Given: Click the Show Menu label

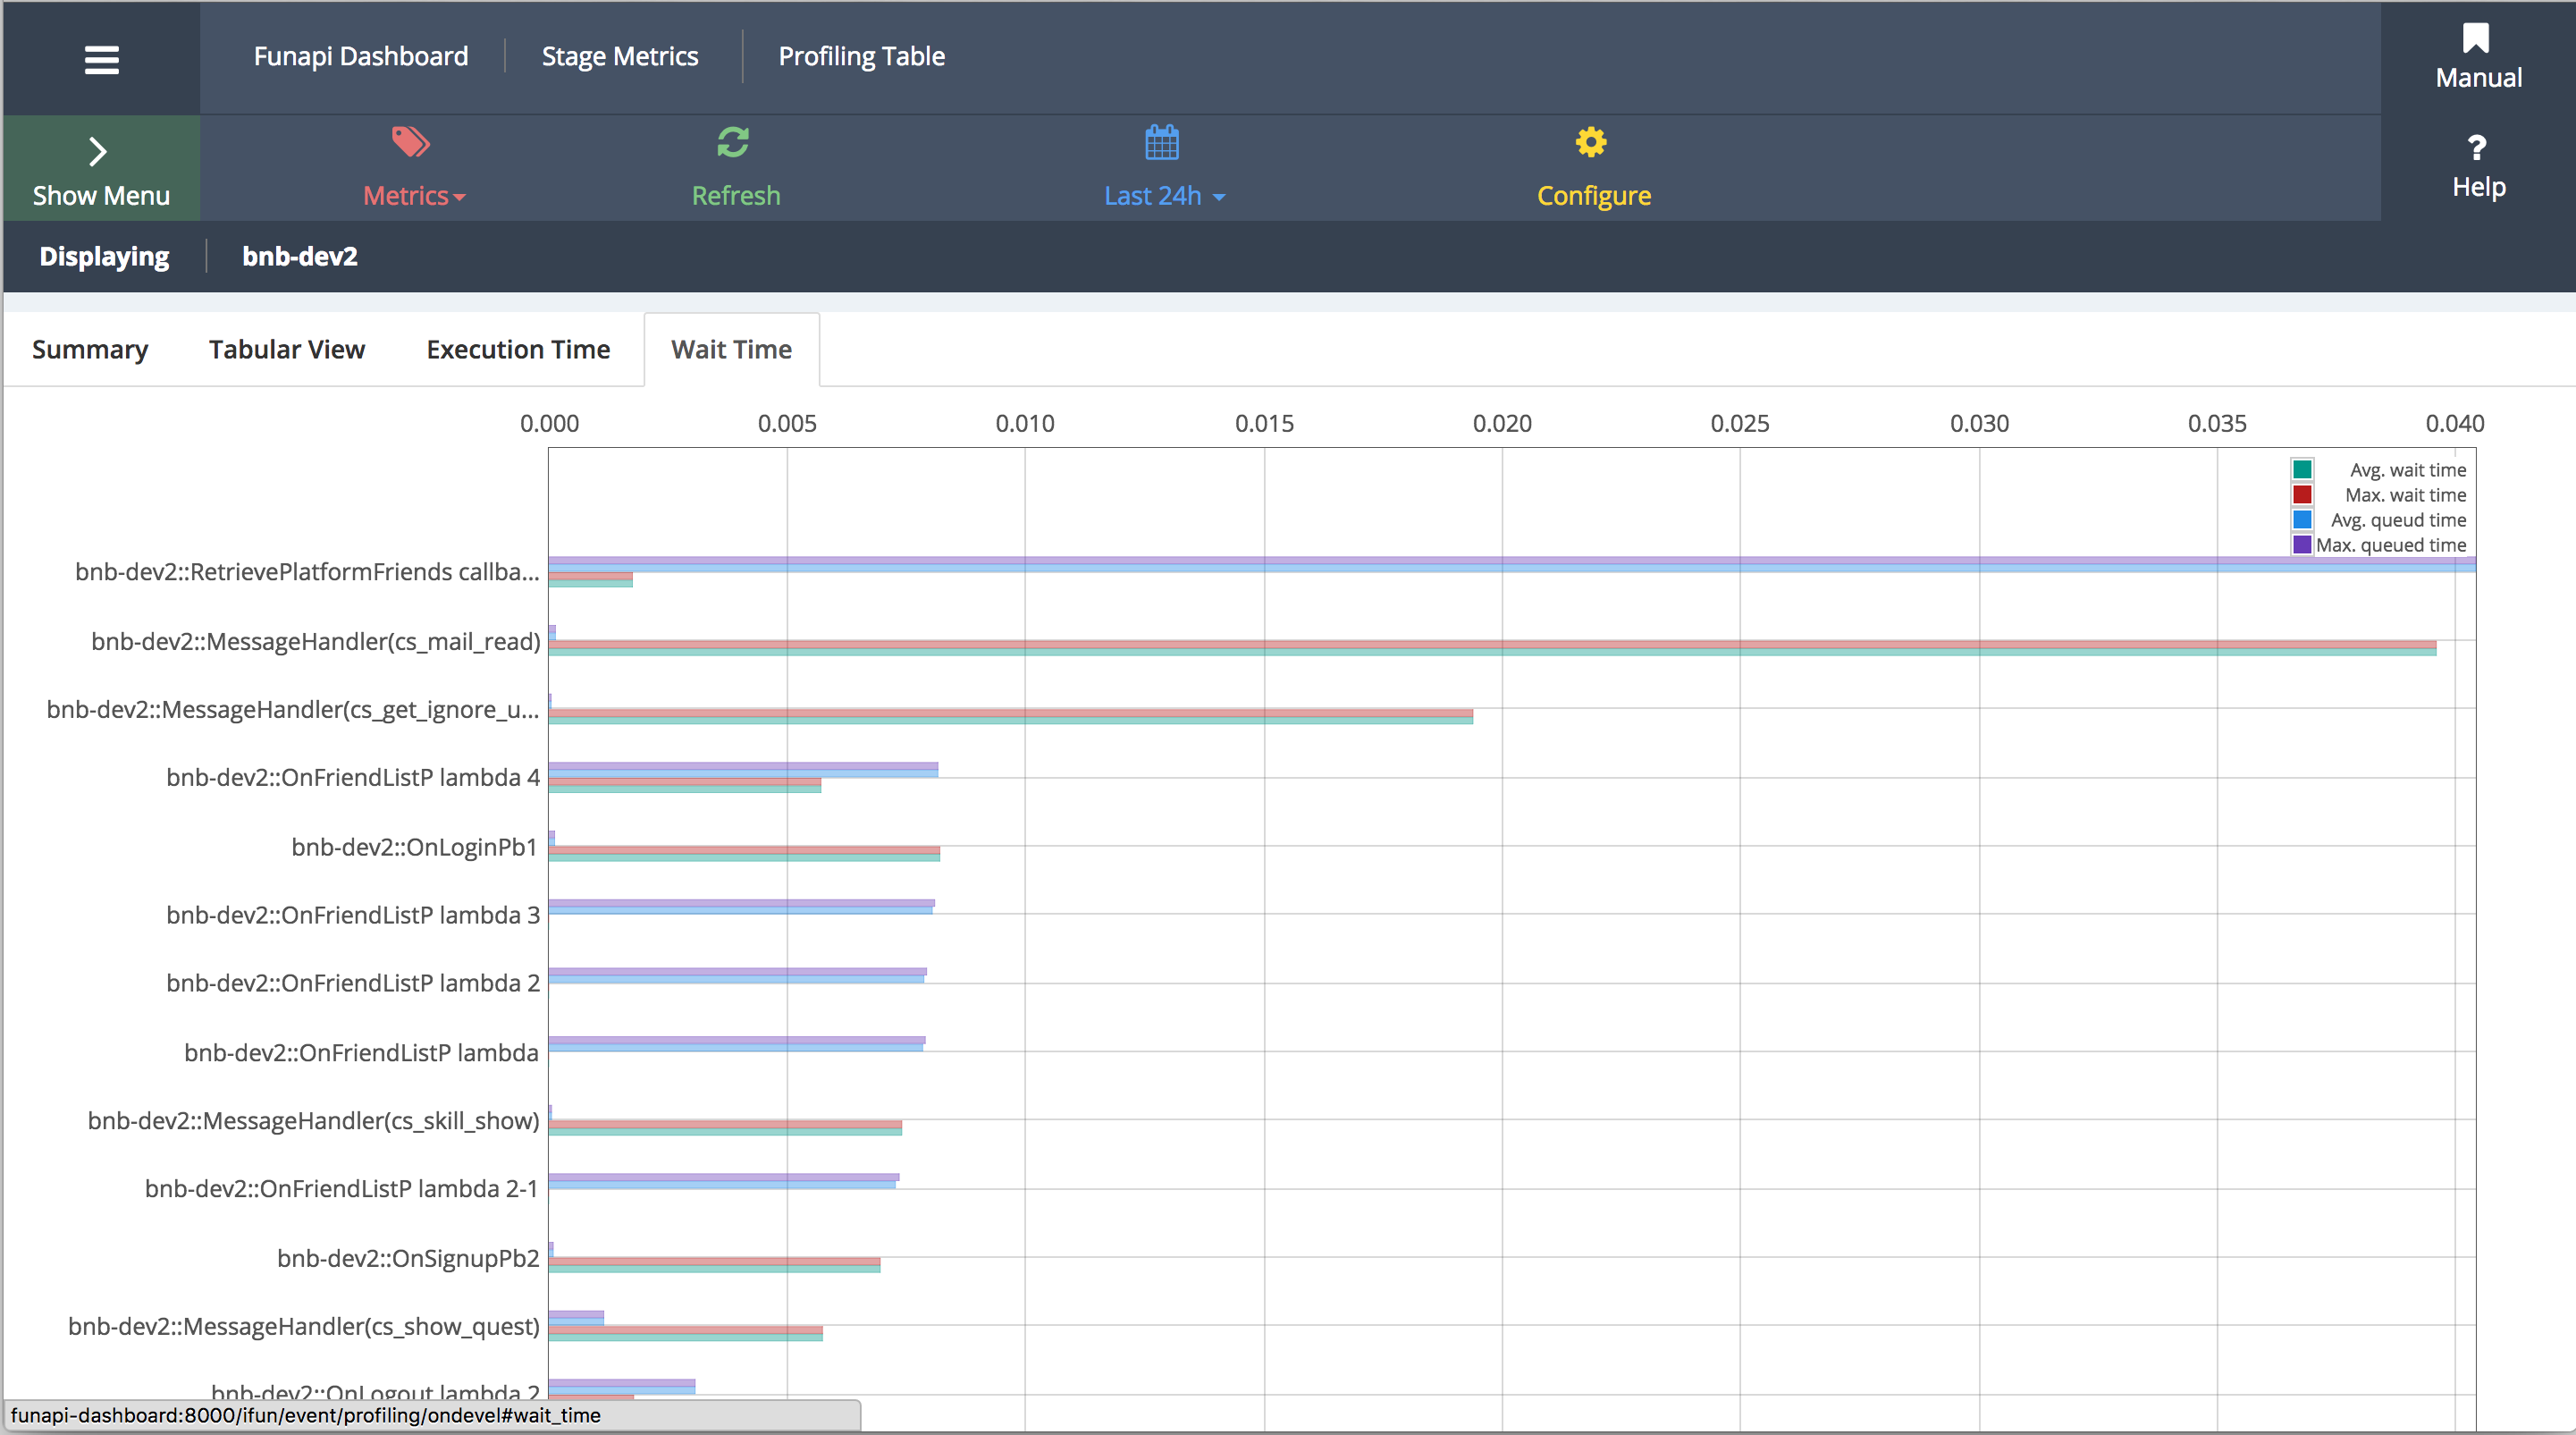Looking at the screenshot, I should tap(101, 195).
